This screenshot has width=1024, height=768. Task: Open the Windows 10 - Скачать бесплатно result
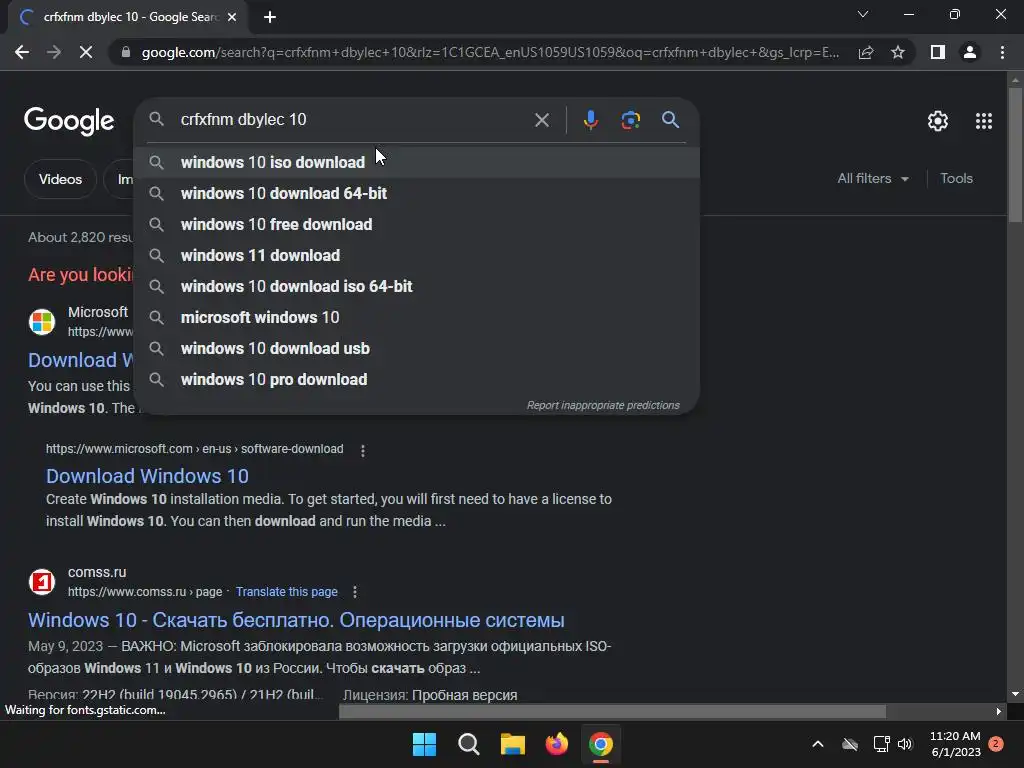(296, 620)
